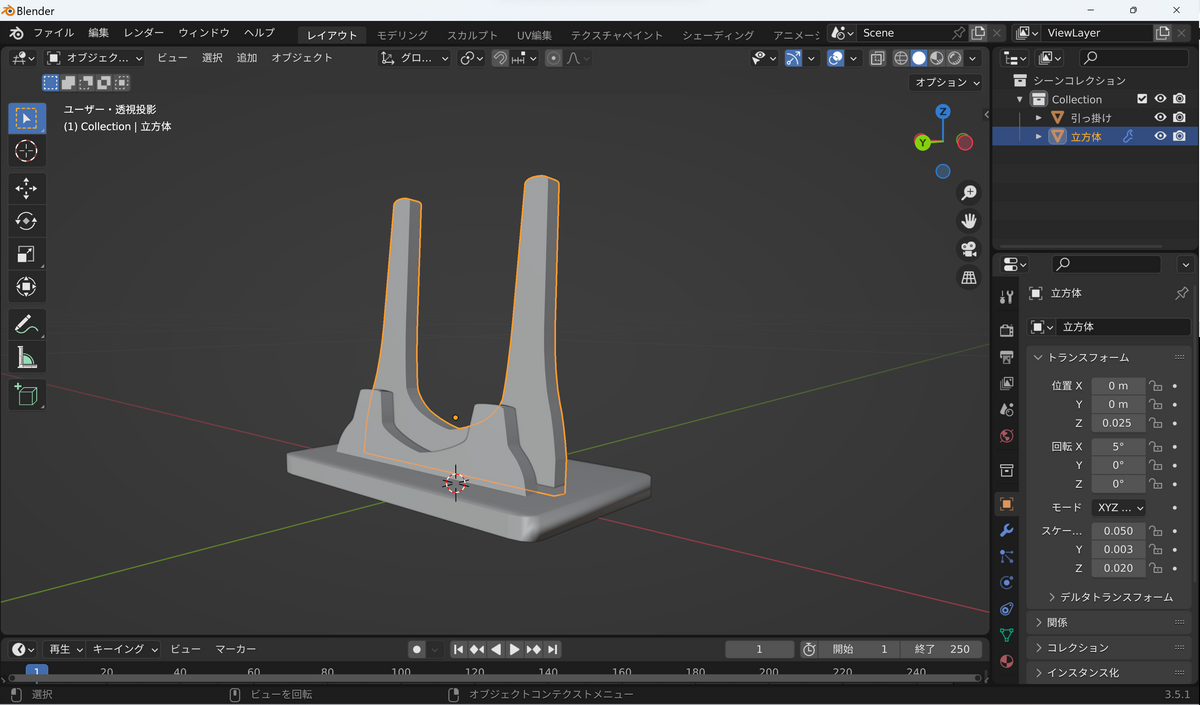This screenshot has height=705, width=1200.
Task: Disable 引っ掛け in renders camera icon
Action: pyautogui.click(x=1180, y=118)
